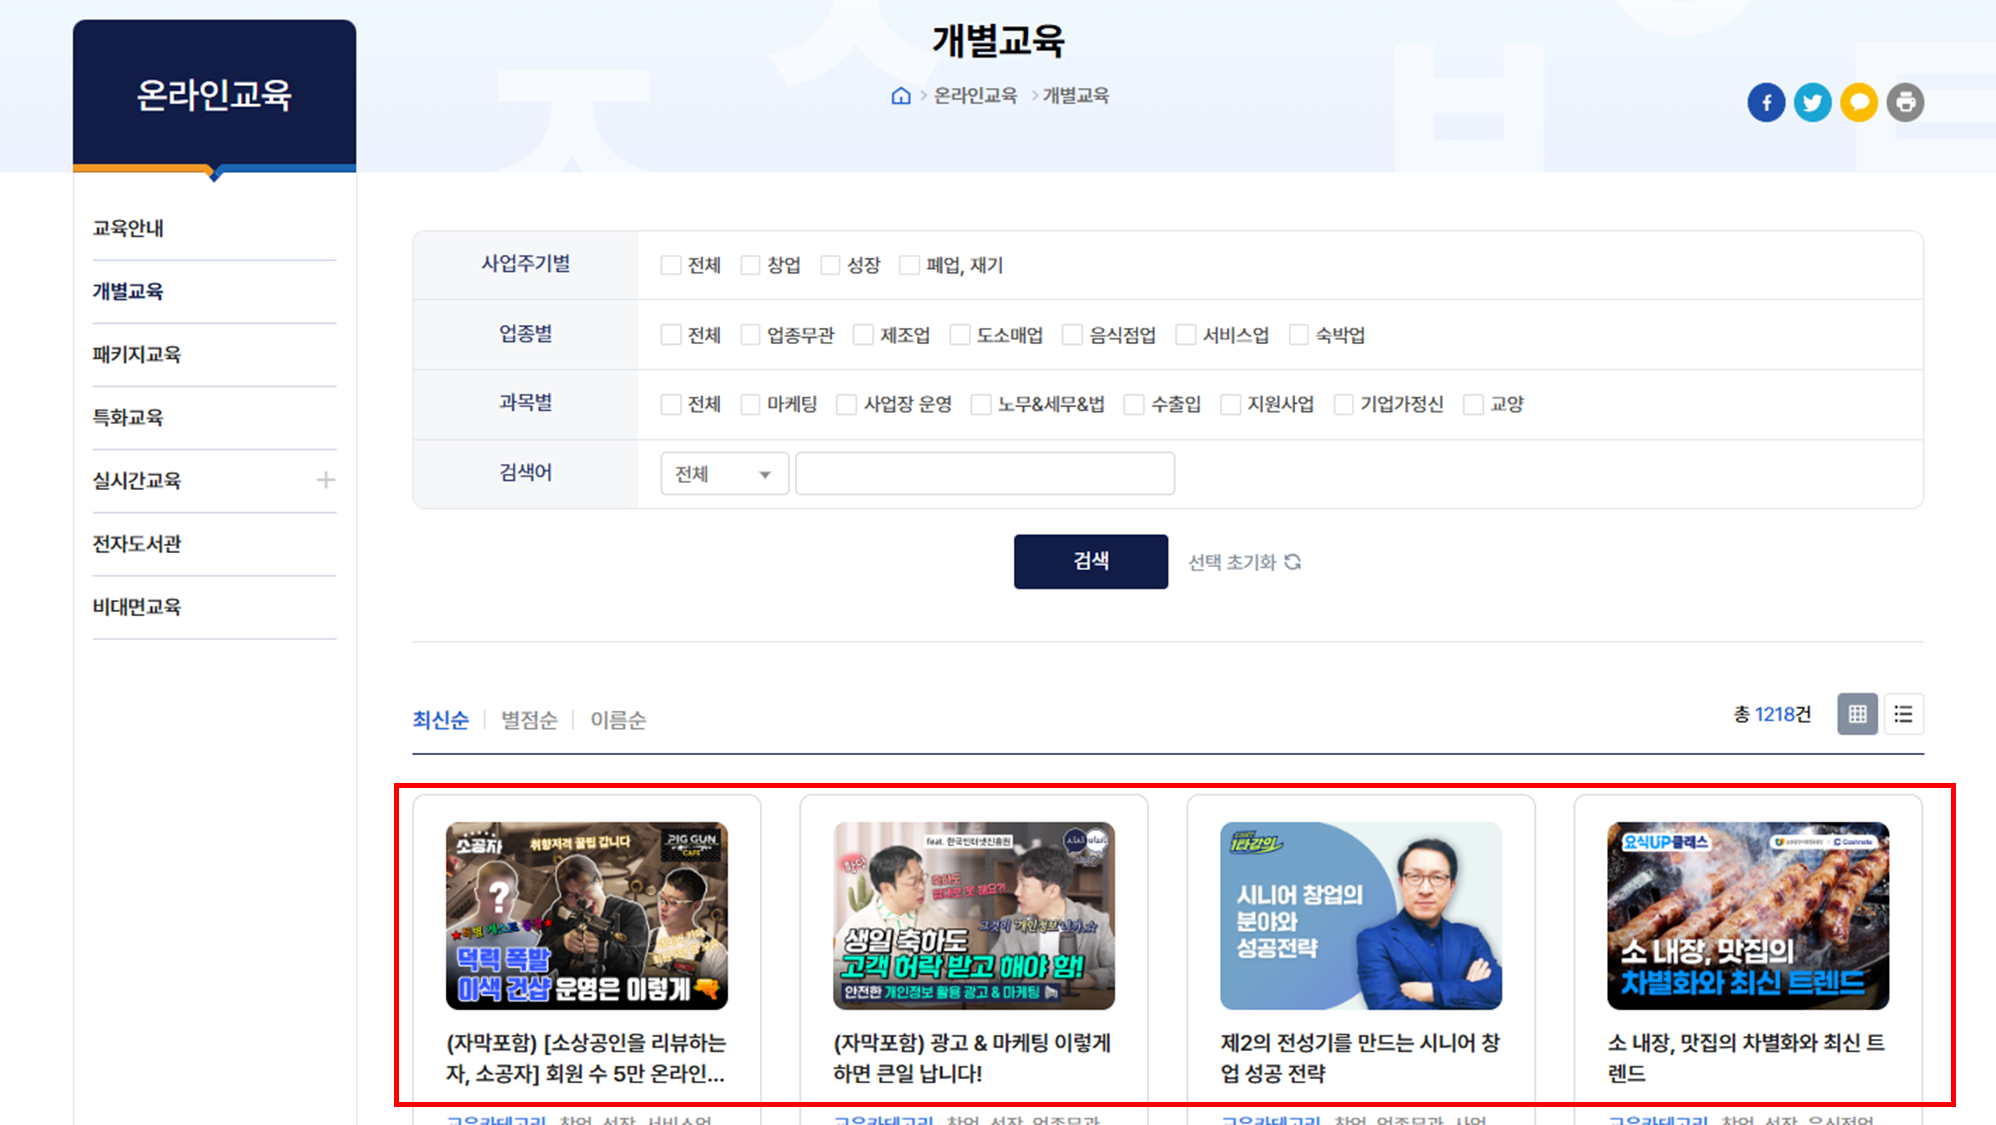Open the 시니어 창업 course thumbnail
The width and height of the screenshot is (1996, 1125).
1360,915
